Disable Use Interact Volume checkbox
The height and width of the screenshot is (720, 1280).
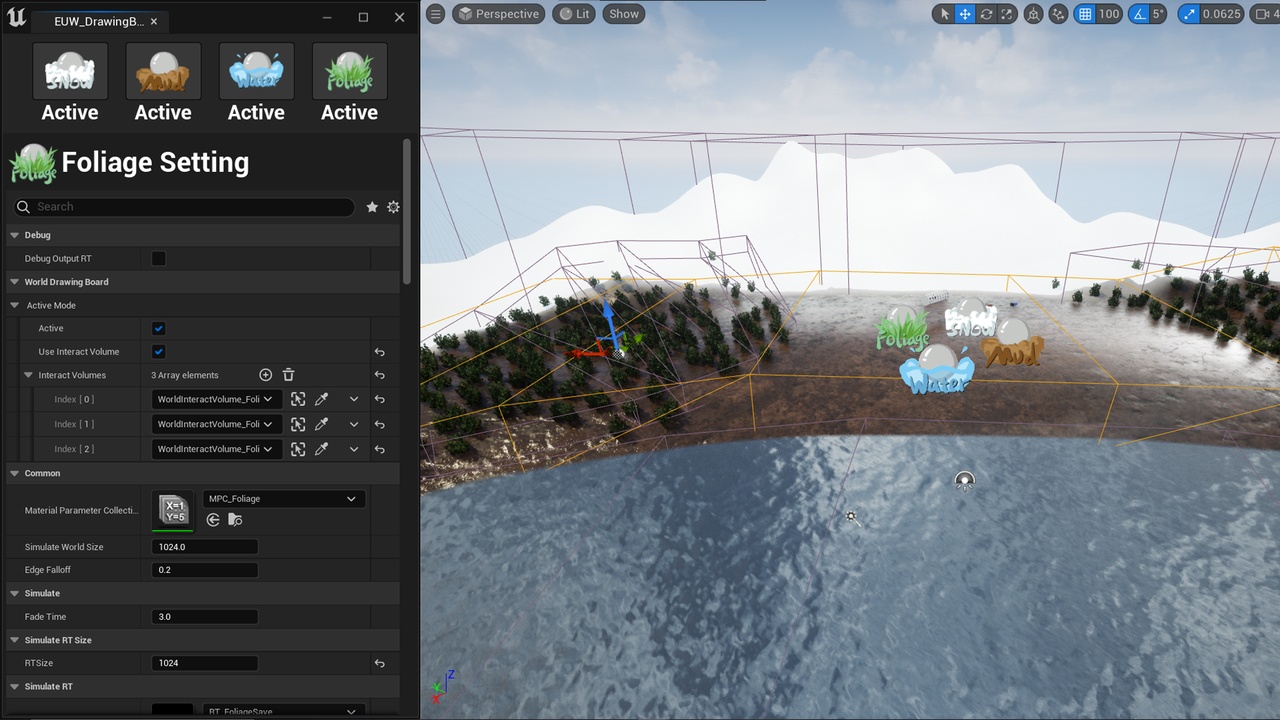(x=158, y=352)
